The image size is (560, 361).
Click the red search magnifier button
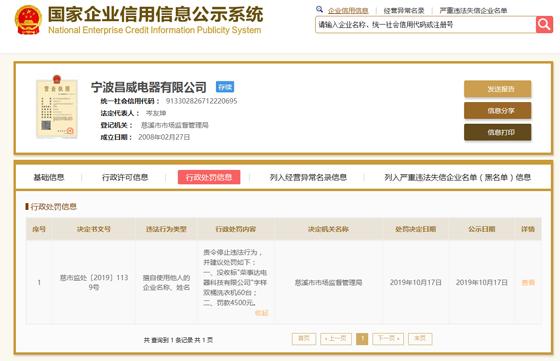pos(544,24)
